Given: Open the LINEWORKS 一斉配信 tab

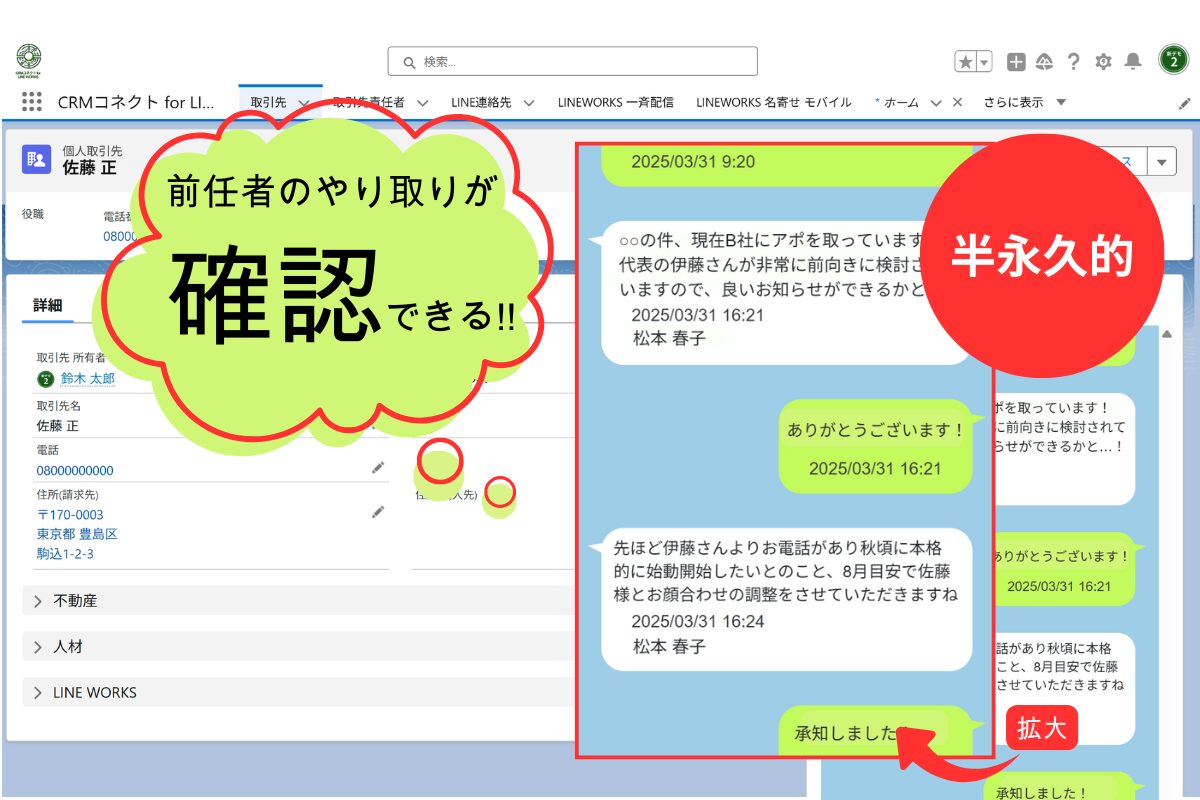Looking at the screenshot, I should [616, 102].
